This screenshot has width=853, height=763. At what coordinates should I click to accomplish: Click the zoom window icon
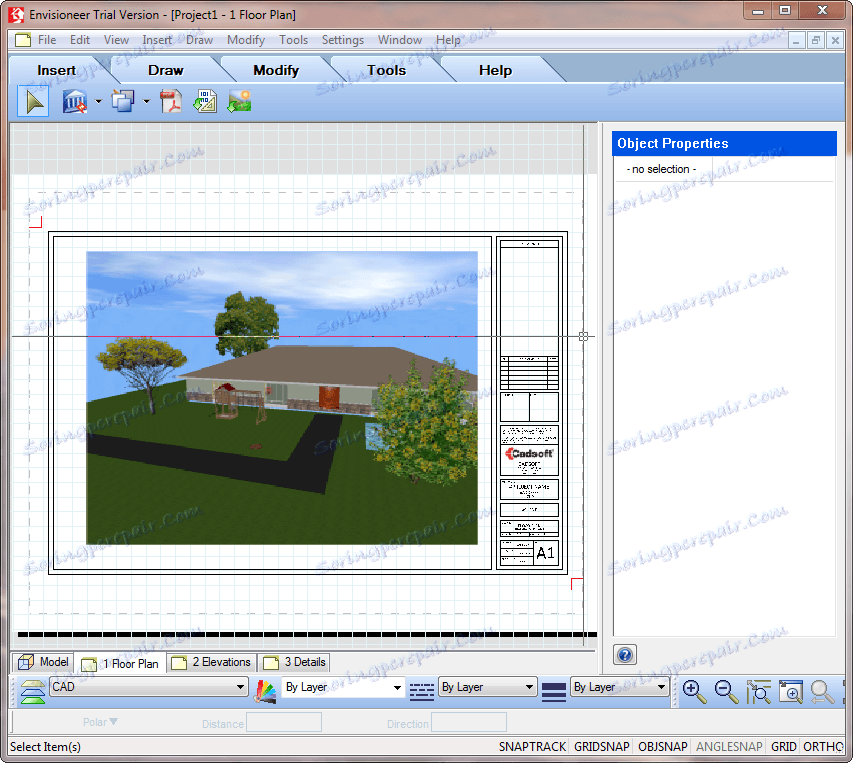pos(790,692)
